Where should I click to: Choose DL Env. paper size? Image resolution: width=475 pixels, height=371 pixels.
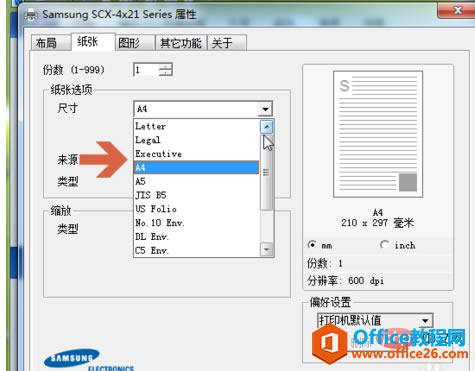(x=196, y=237)
